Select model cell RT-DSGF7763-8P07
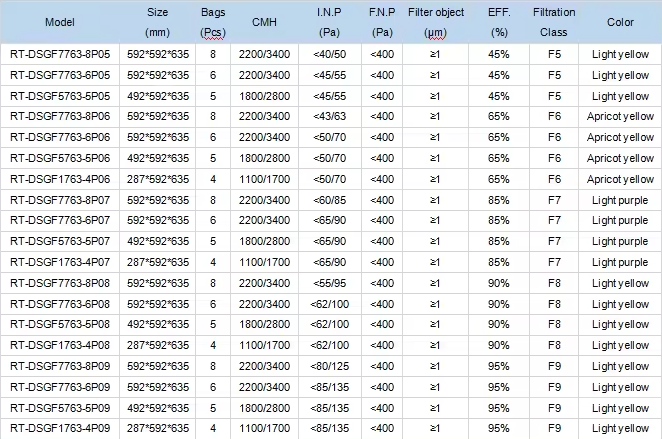Viewport: 662px width, 439px height. tap(60, 200)
